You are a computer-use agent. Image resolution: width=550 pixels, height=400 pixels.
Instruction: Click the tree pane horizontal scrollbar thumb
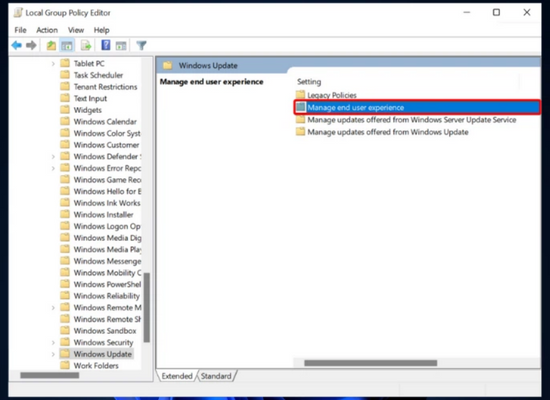(x=49, y=375)
